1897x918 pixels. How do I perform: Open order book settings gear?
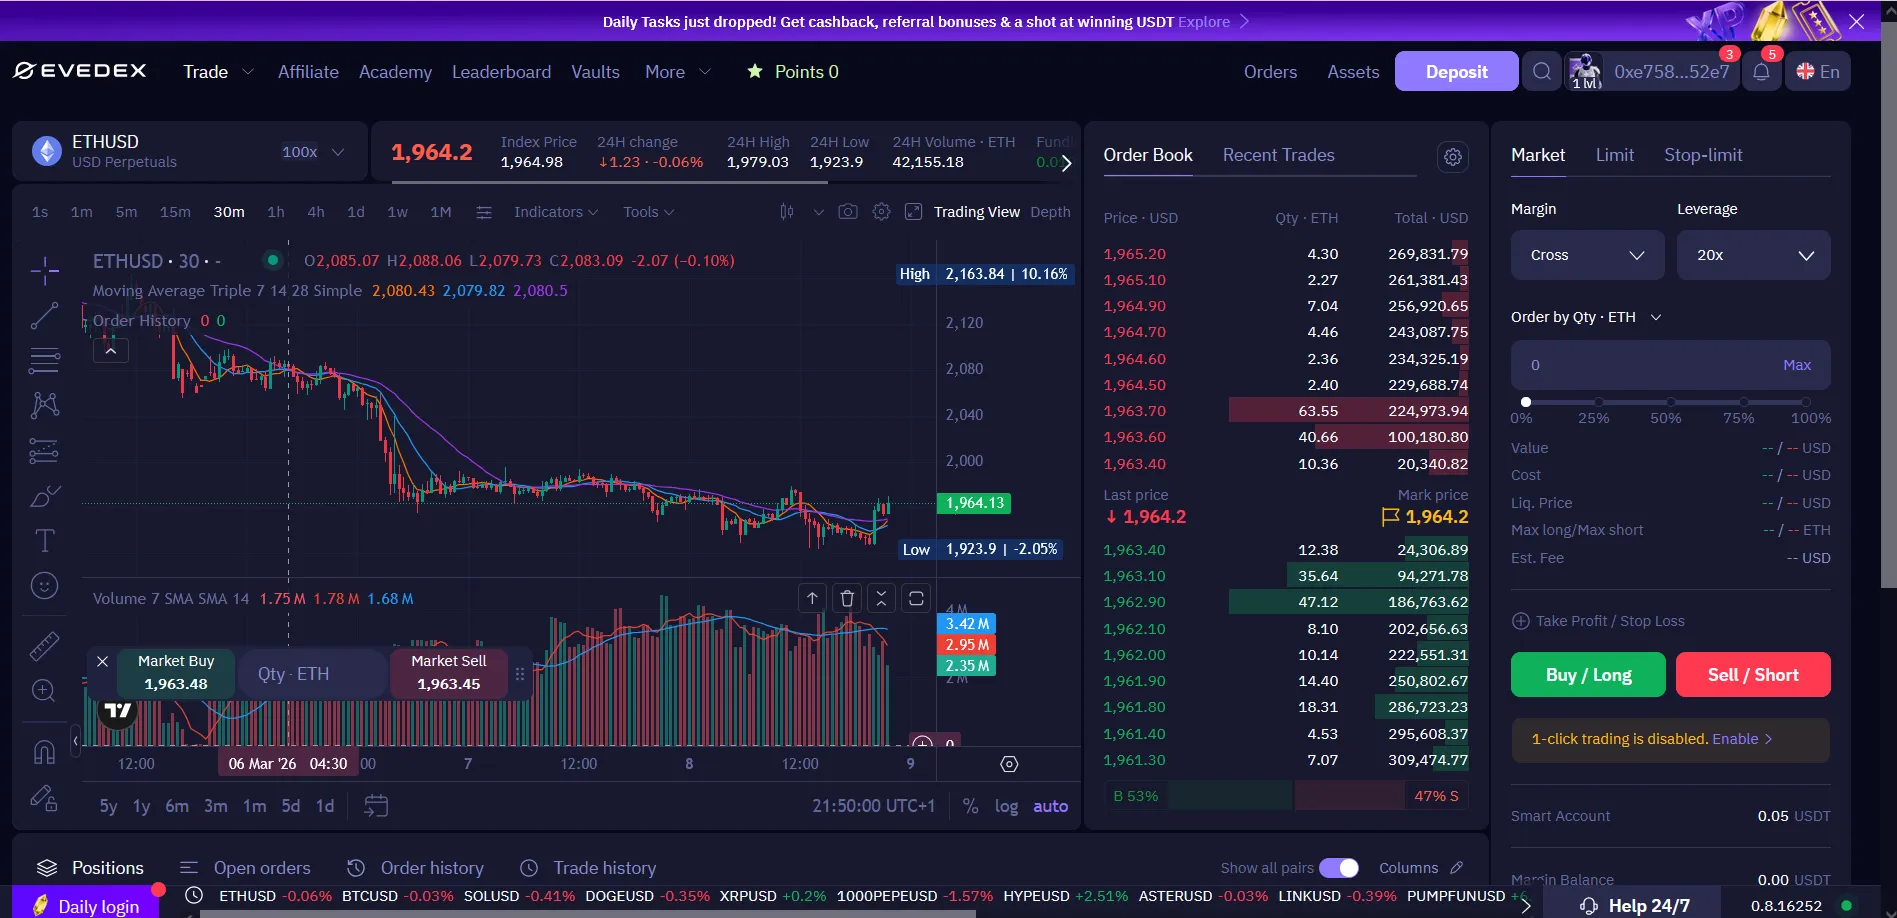1453,157
